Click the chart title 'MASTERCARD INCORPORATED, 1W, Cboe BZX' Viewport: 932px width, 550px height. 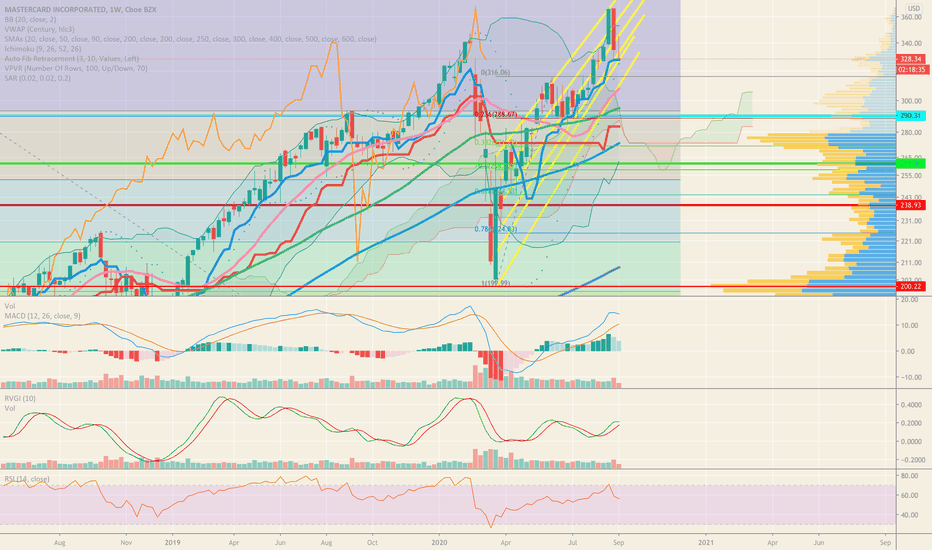[x=80, y=10]
